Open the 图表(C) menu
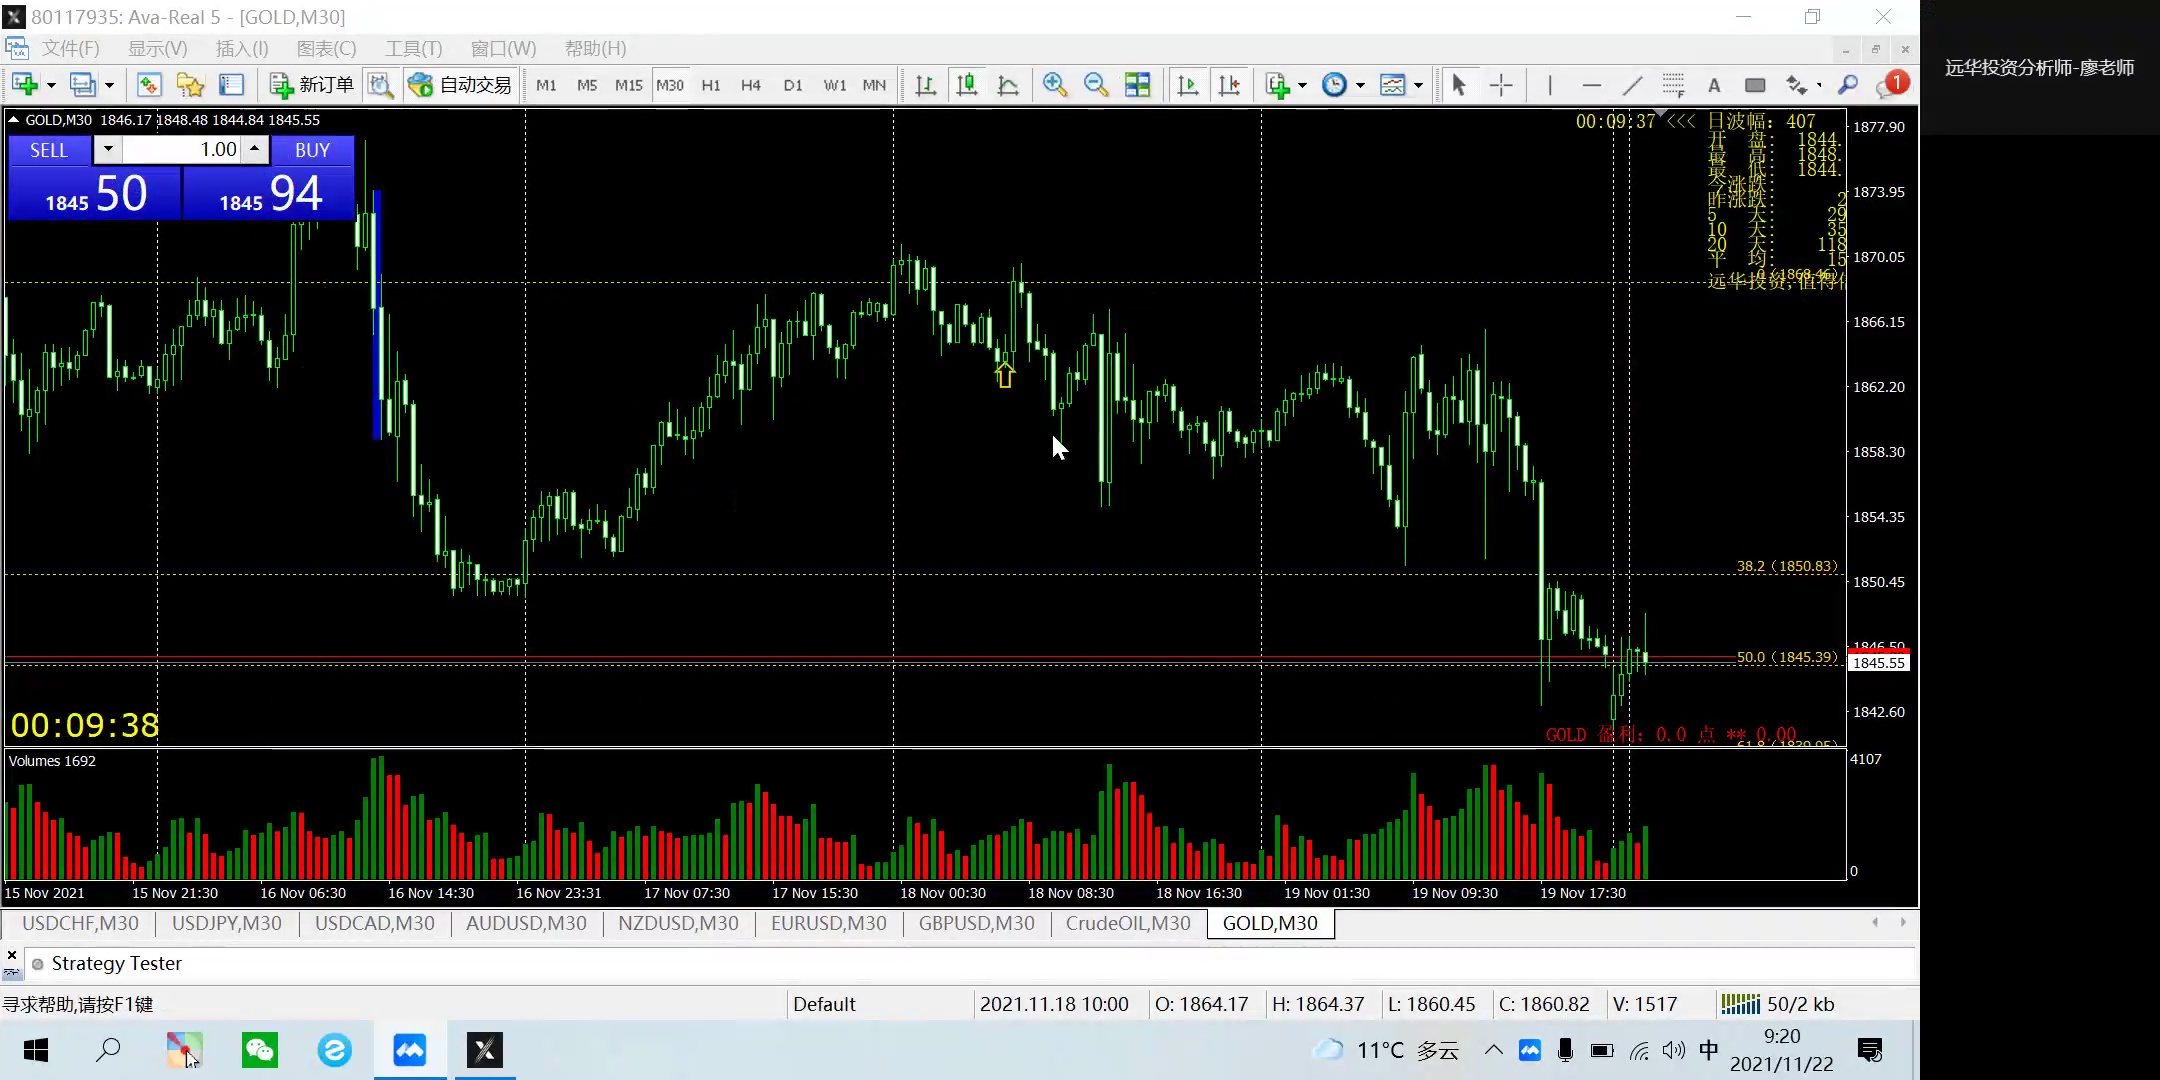 tap(326, 48)
